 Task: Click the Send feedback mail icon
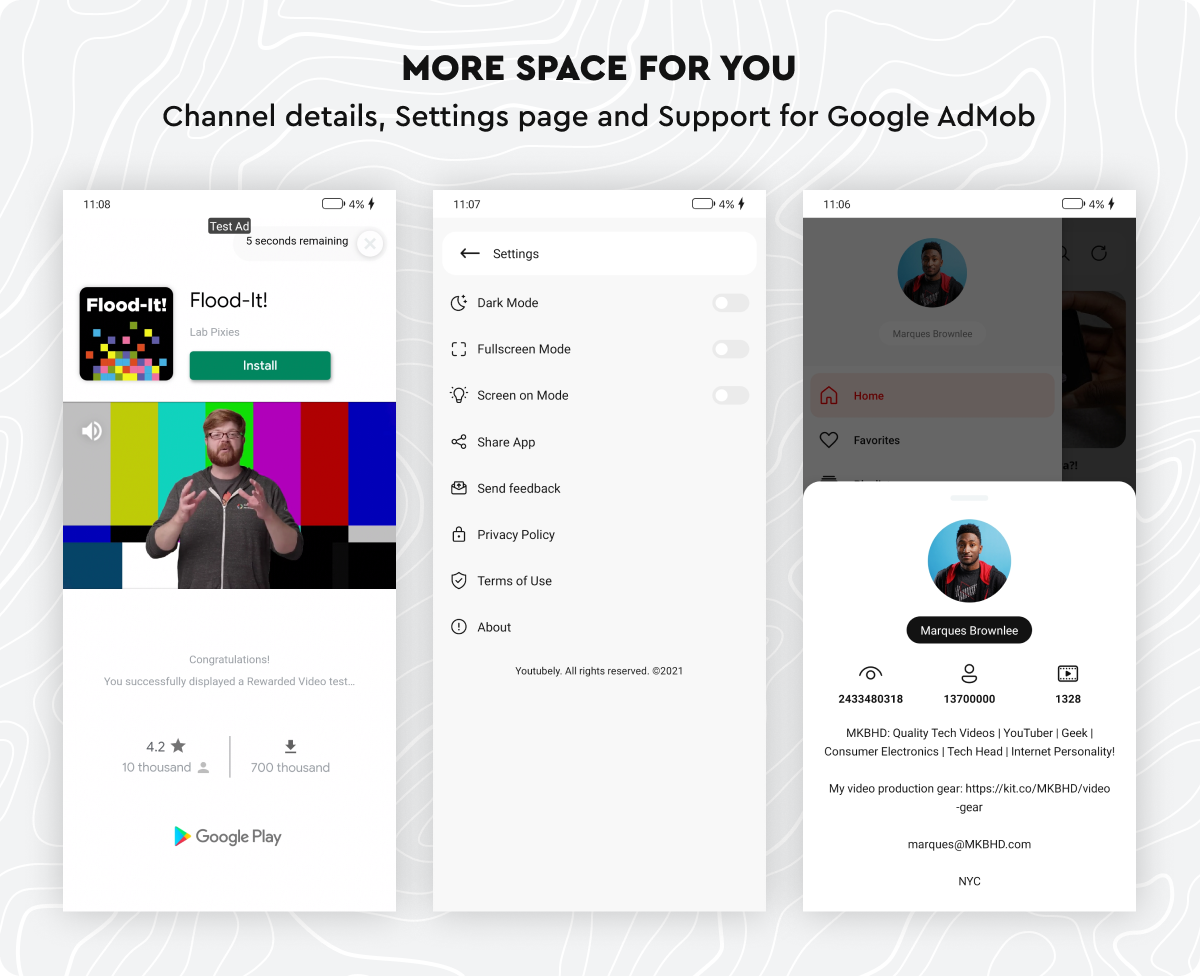(x=459, y=488)
